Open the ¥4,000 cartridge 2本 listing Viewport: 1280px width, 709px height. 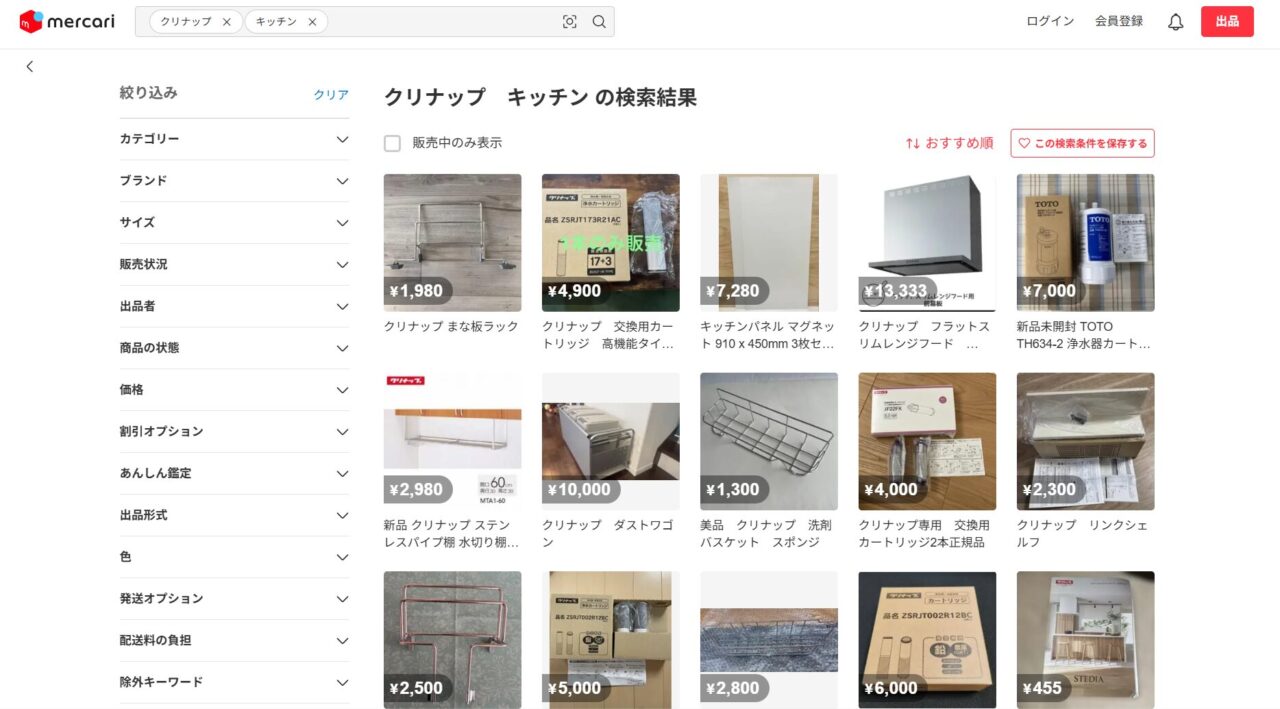[x=927, y=442]
